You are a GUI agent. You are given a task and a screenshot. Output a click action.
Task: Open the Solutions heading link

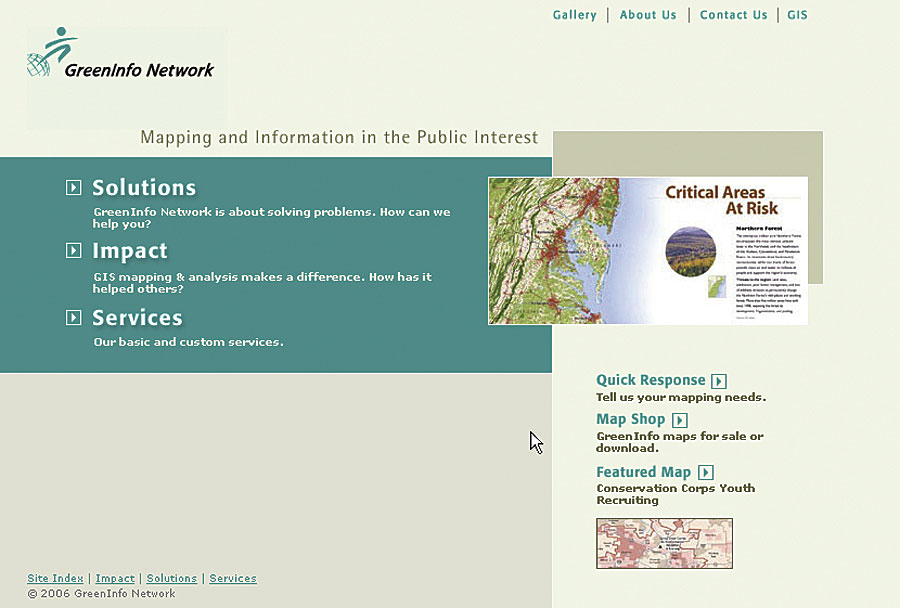(144, 188)
